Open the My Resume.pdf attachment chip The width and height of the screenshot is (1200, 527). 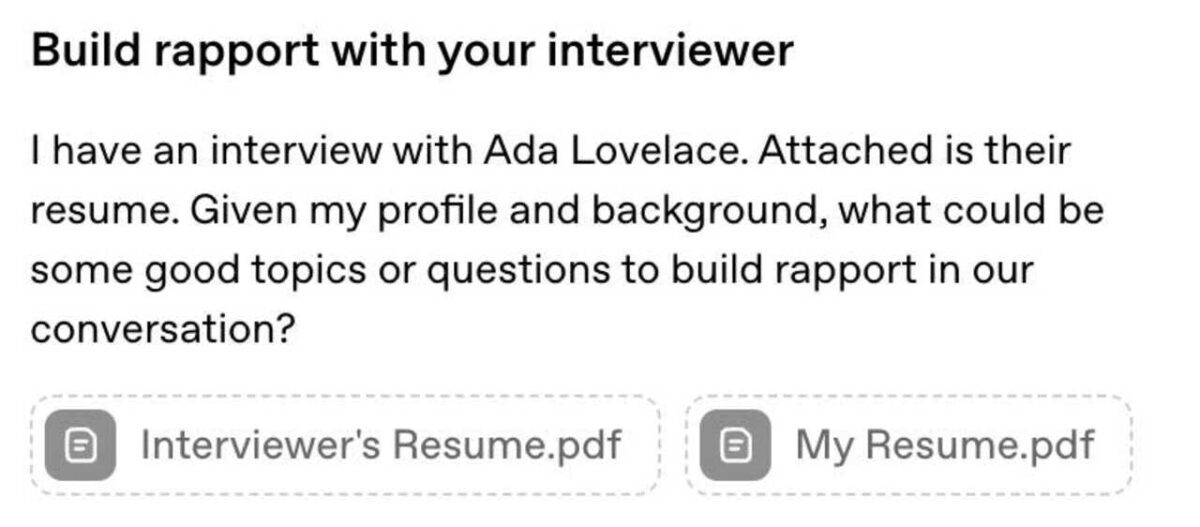908,445
